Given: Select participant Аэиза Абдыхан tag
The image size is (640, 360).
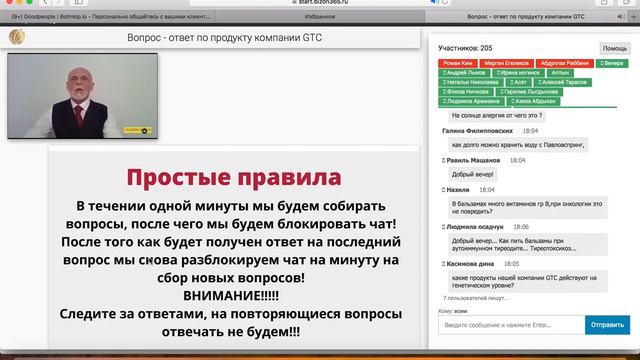Looking at the screenshot, I should tap(533, 101).
